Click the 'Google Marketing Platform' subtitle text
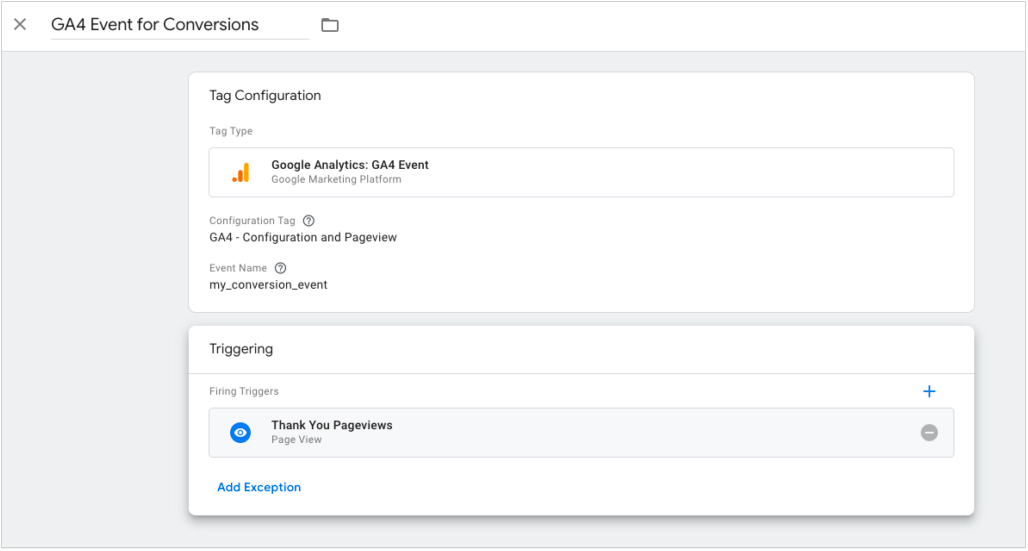This screenshot has width=1028, height=551. [x=336, y=179]
